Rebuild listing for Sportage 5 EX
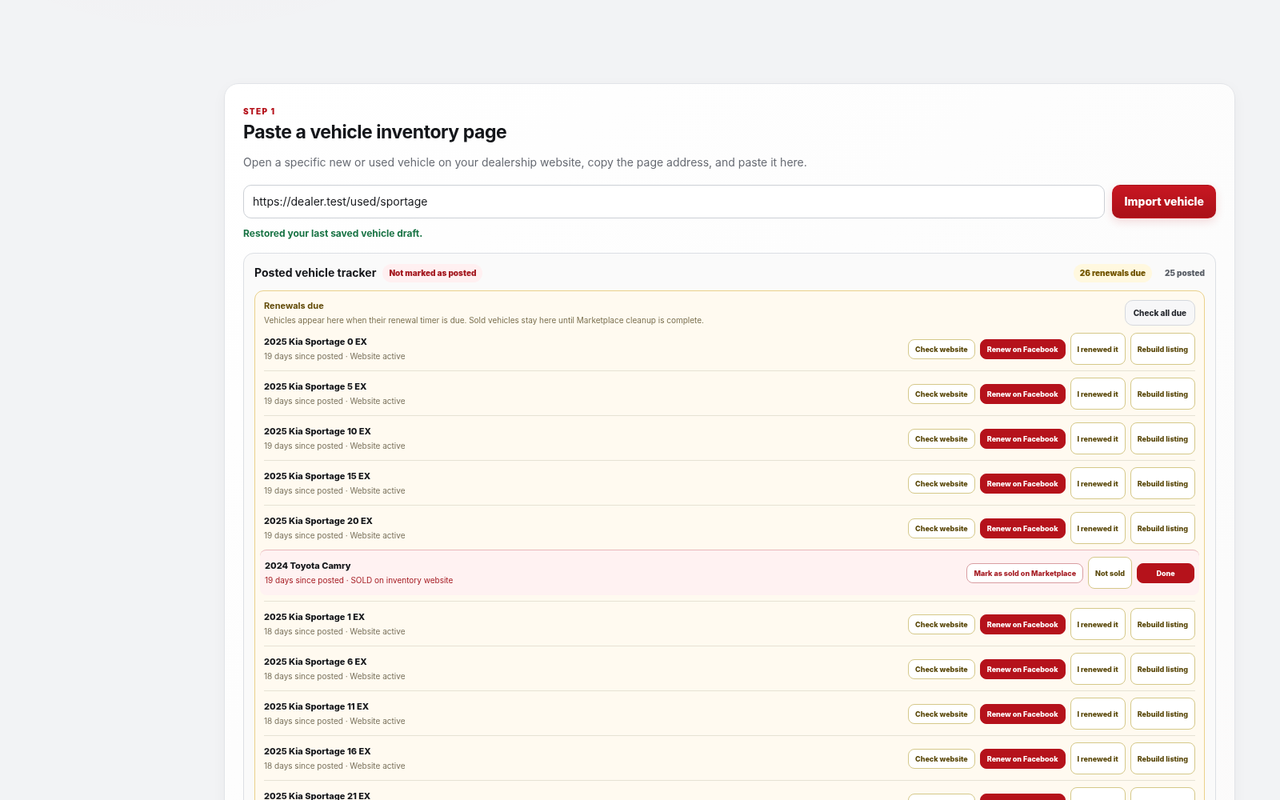Viewport: 1280px width, 800px height. pos(1162,394)
